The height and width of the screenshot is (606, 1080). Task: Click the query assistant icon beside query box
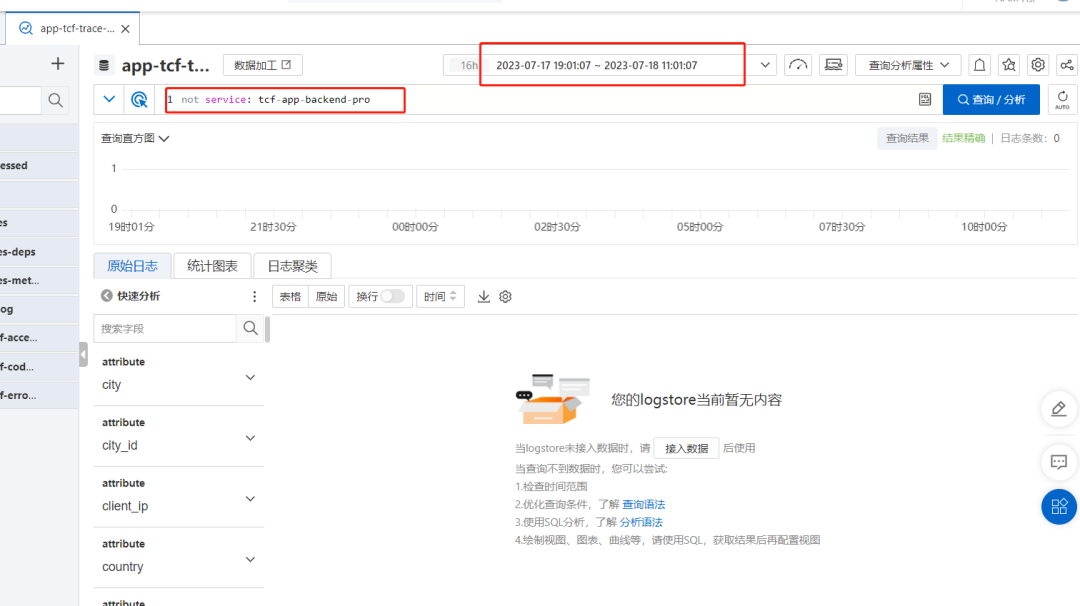tap(139, 100)
